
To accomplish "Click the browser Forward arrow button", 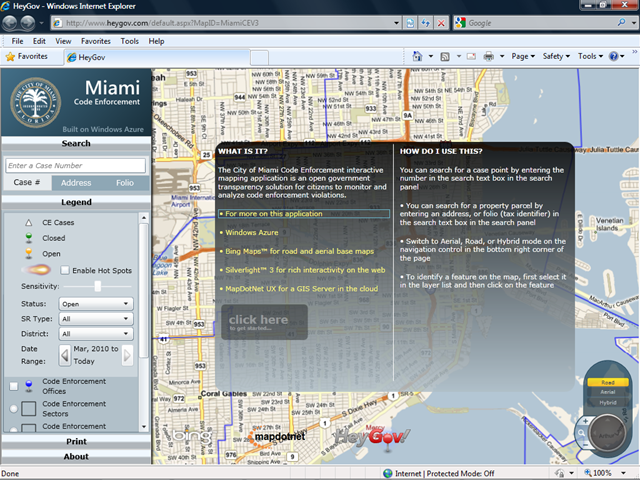I will [28, 23].
